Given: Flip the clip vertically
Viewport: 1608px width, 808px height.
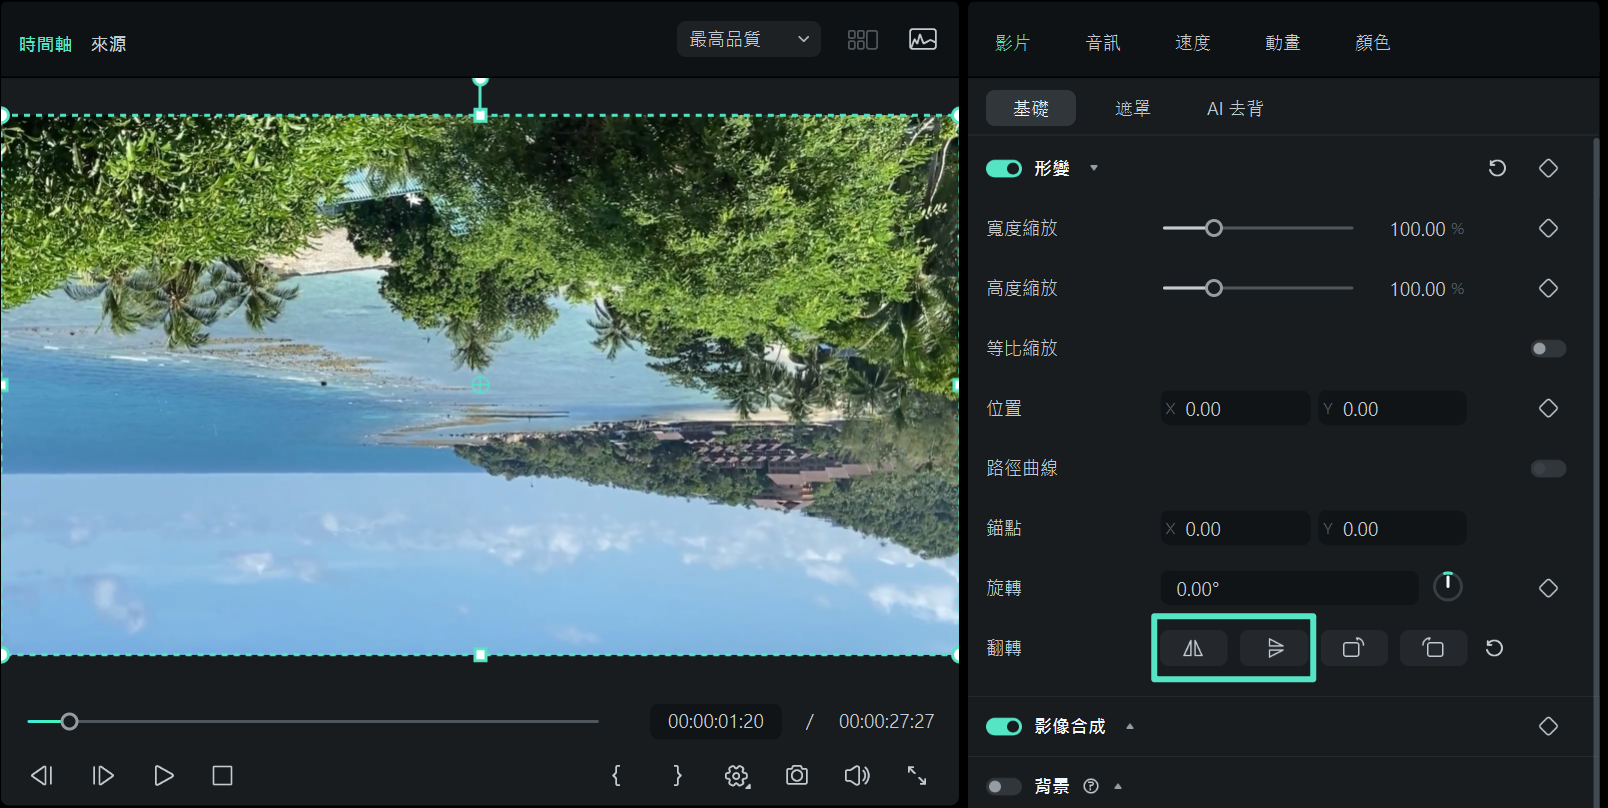Looking at the screenshot, I should coord(1275,648).
